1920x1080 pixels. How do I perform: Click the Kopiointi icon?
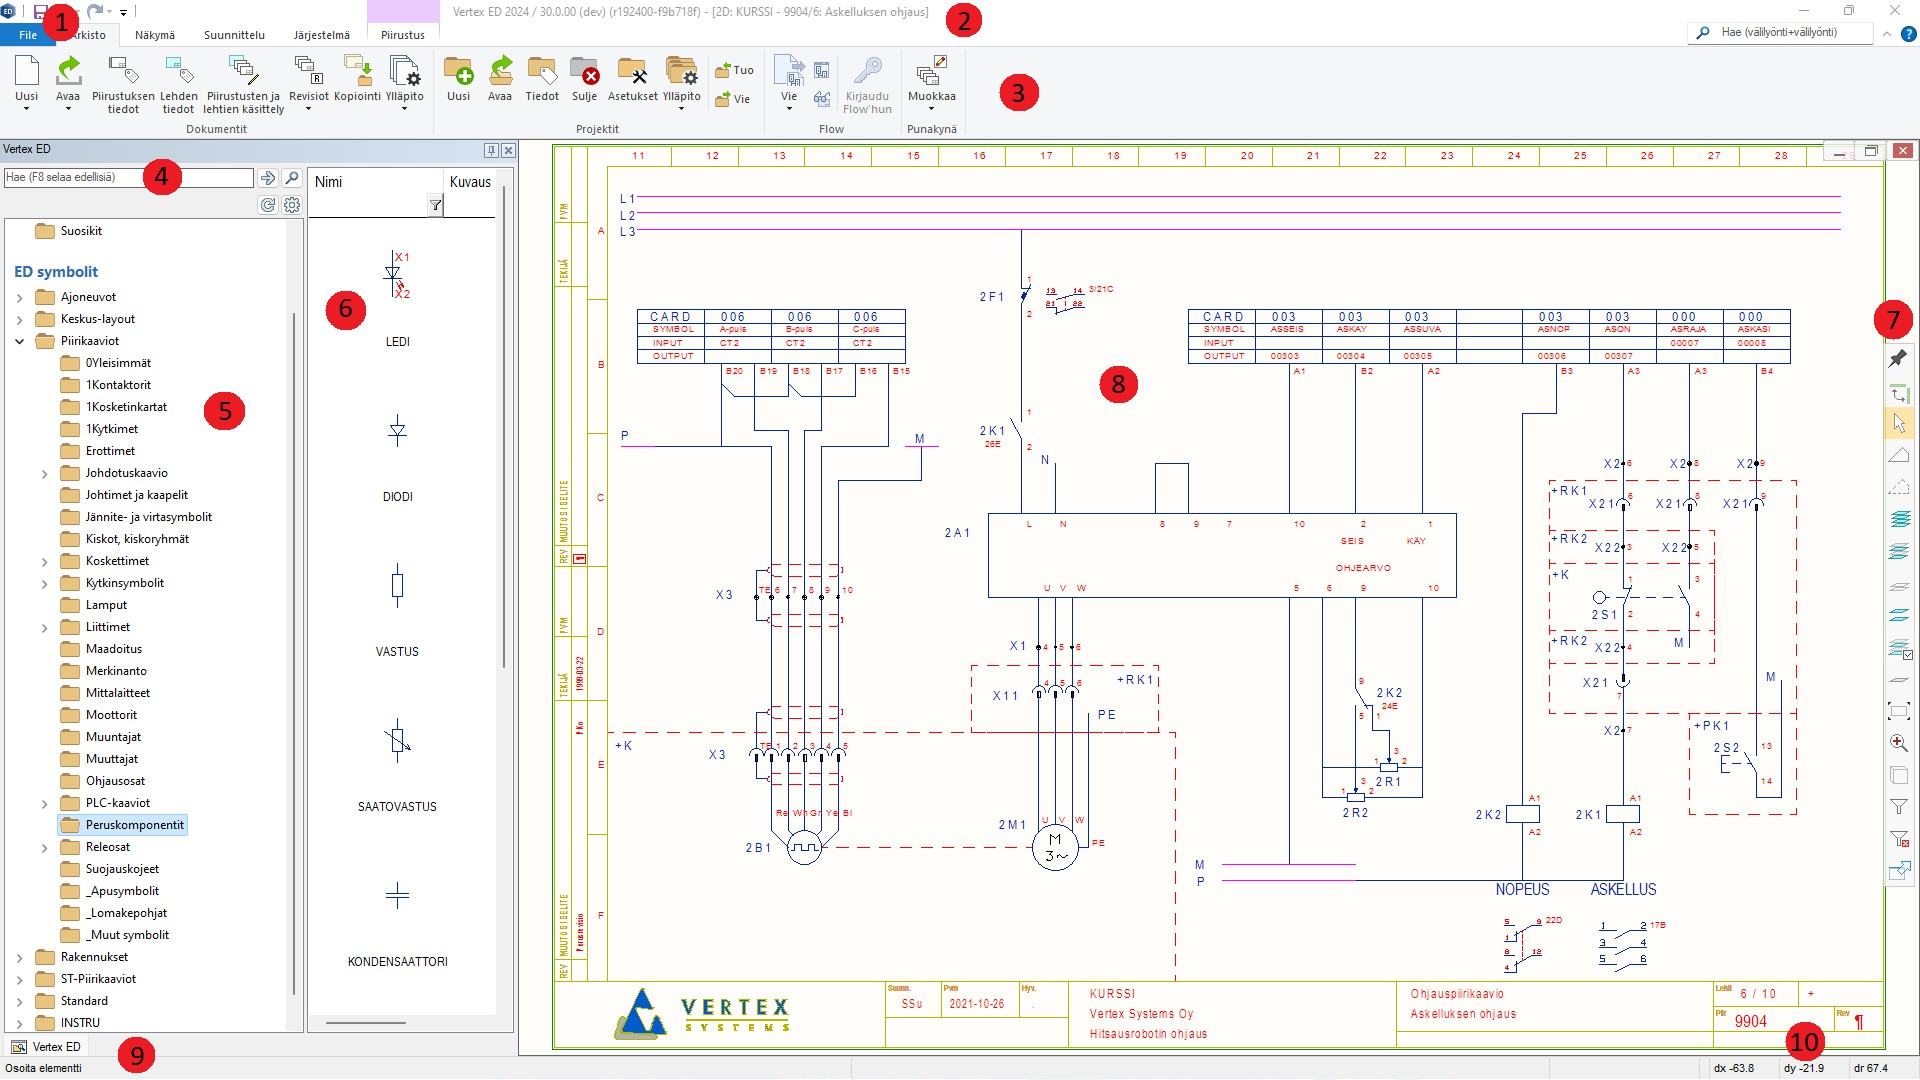point(357,73)
